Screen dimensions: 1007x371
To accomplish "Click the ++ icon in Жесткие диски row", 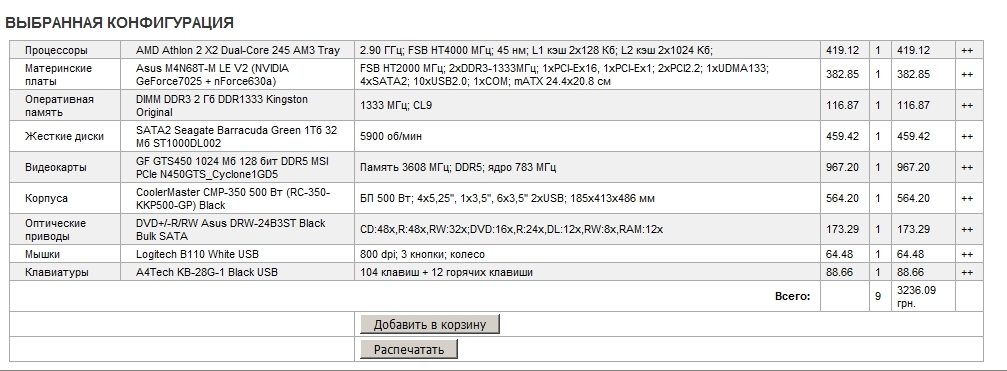I will [967, 137].
